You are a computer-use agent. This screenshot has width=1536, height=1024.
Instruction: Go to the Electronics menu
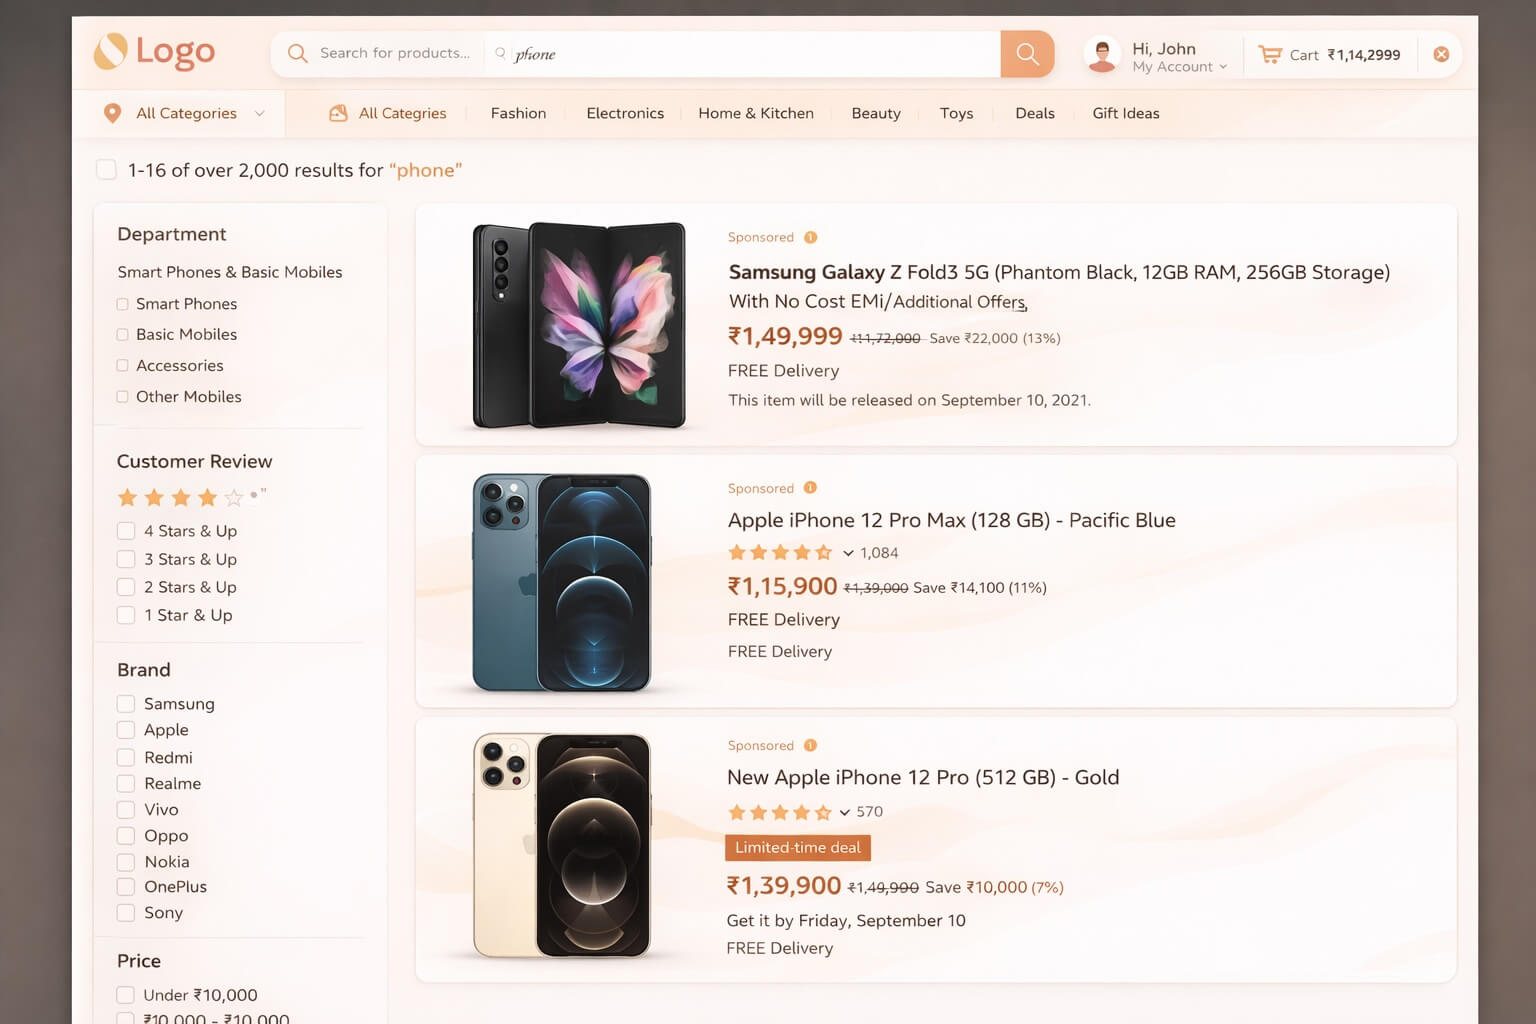click(x=625, y=113)
